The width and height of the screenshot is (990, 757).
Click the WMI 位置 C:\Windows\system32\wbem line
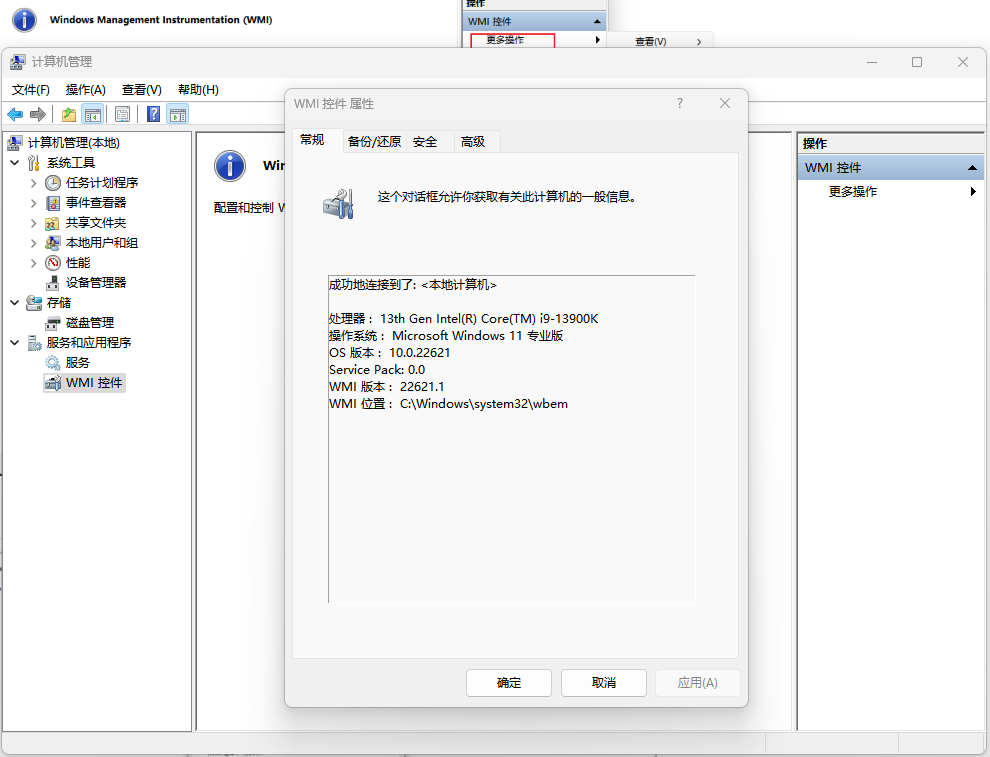point(448,404)
